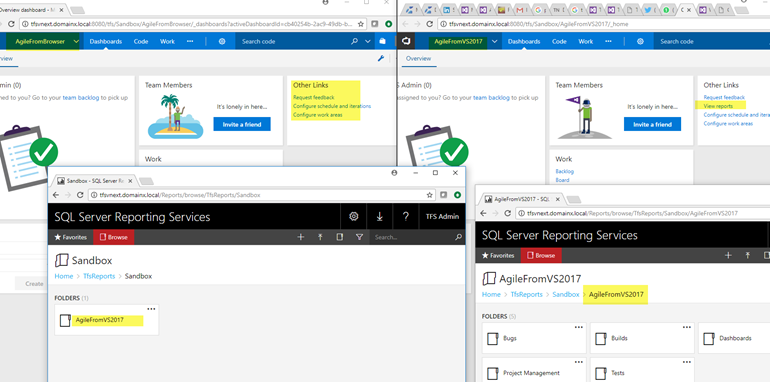The height and width of the screenshot is (382, 770).
Task: Click Upload arrow icon in Sandbox reporting toolbar
Action: click(320, 237)
